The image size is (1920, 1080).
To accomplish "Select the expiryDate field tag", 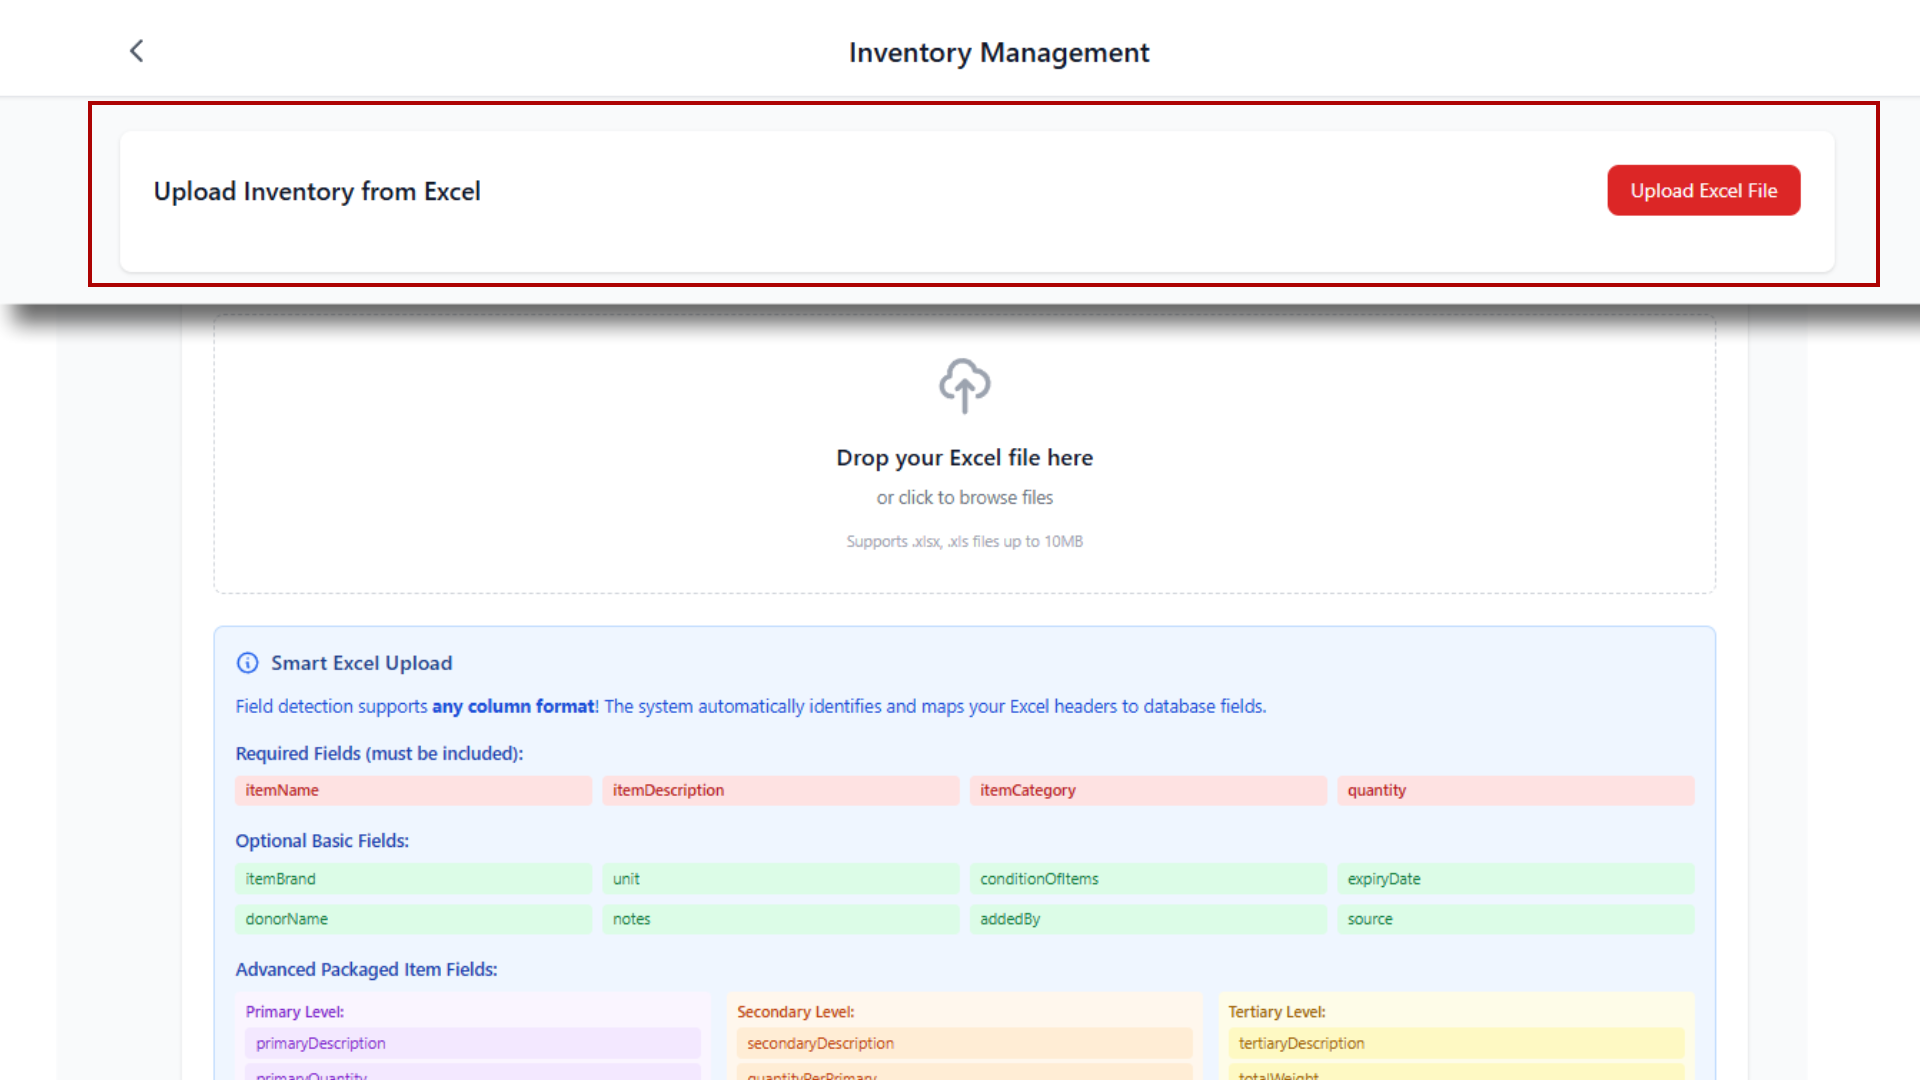I will [x=1515, y=879].
